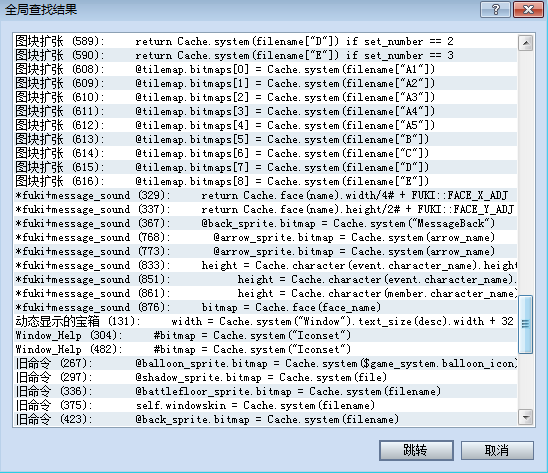548x473 pixels.
Task: Select result *fuki+message_sound (773)
Action: click(x=266, y=251)
